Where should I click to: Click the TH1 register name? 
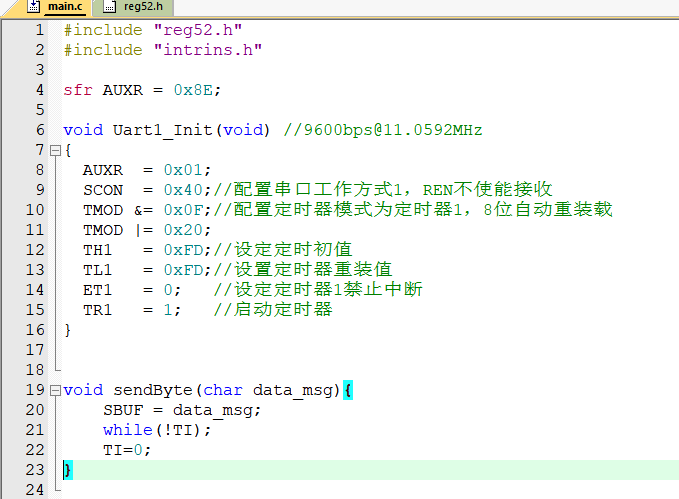[98, 250]
